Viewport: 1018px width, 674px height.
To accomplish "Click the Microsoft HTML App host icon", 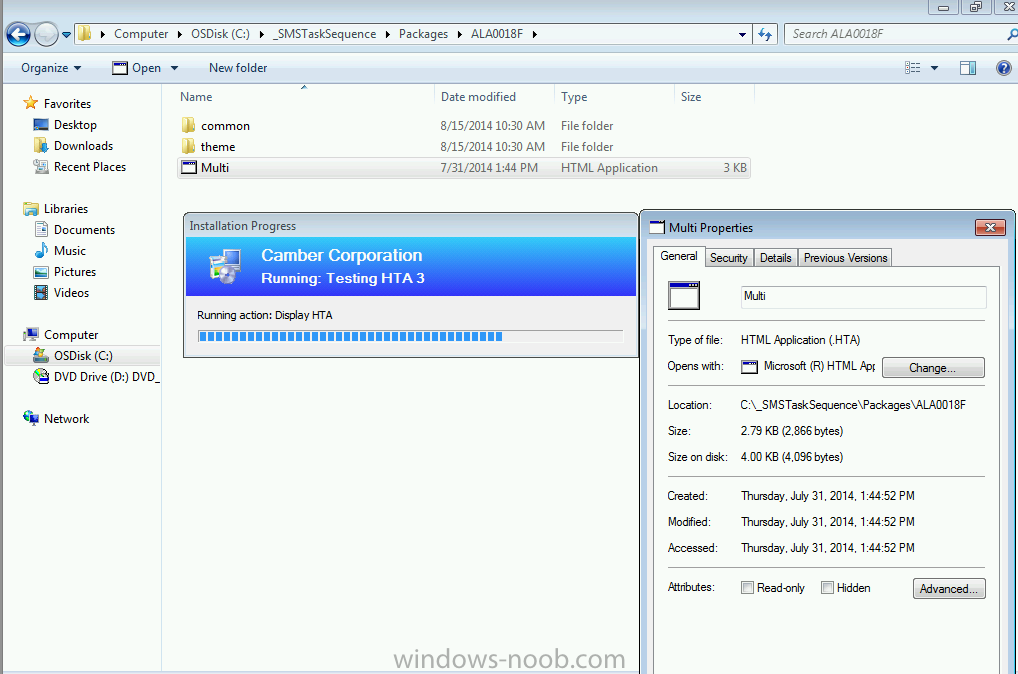I will pyautogui.click(x=749, y=367).
